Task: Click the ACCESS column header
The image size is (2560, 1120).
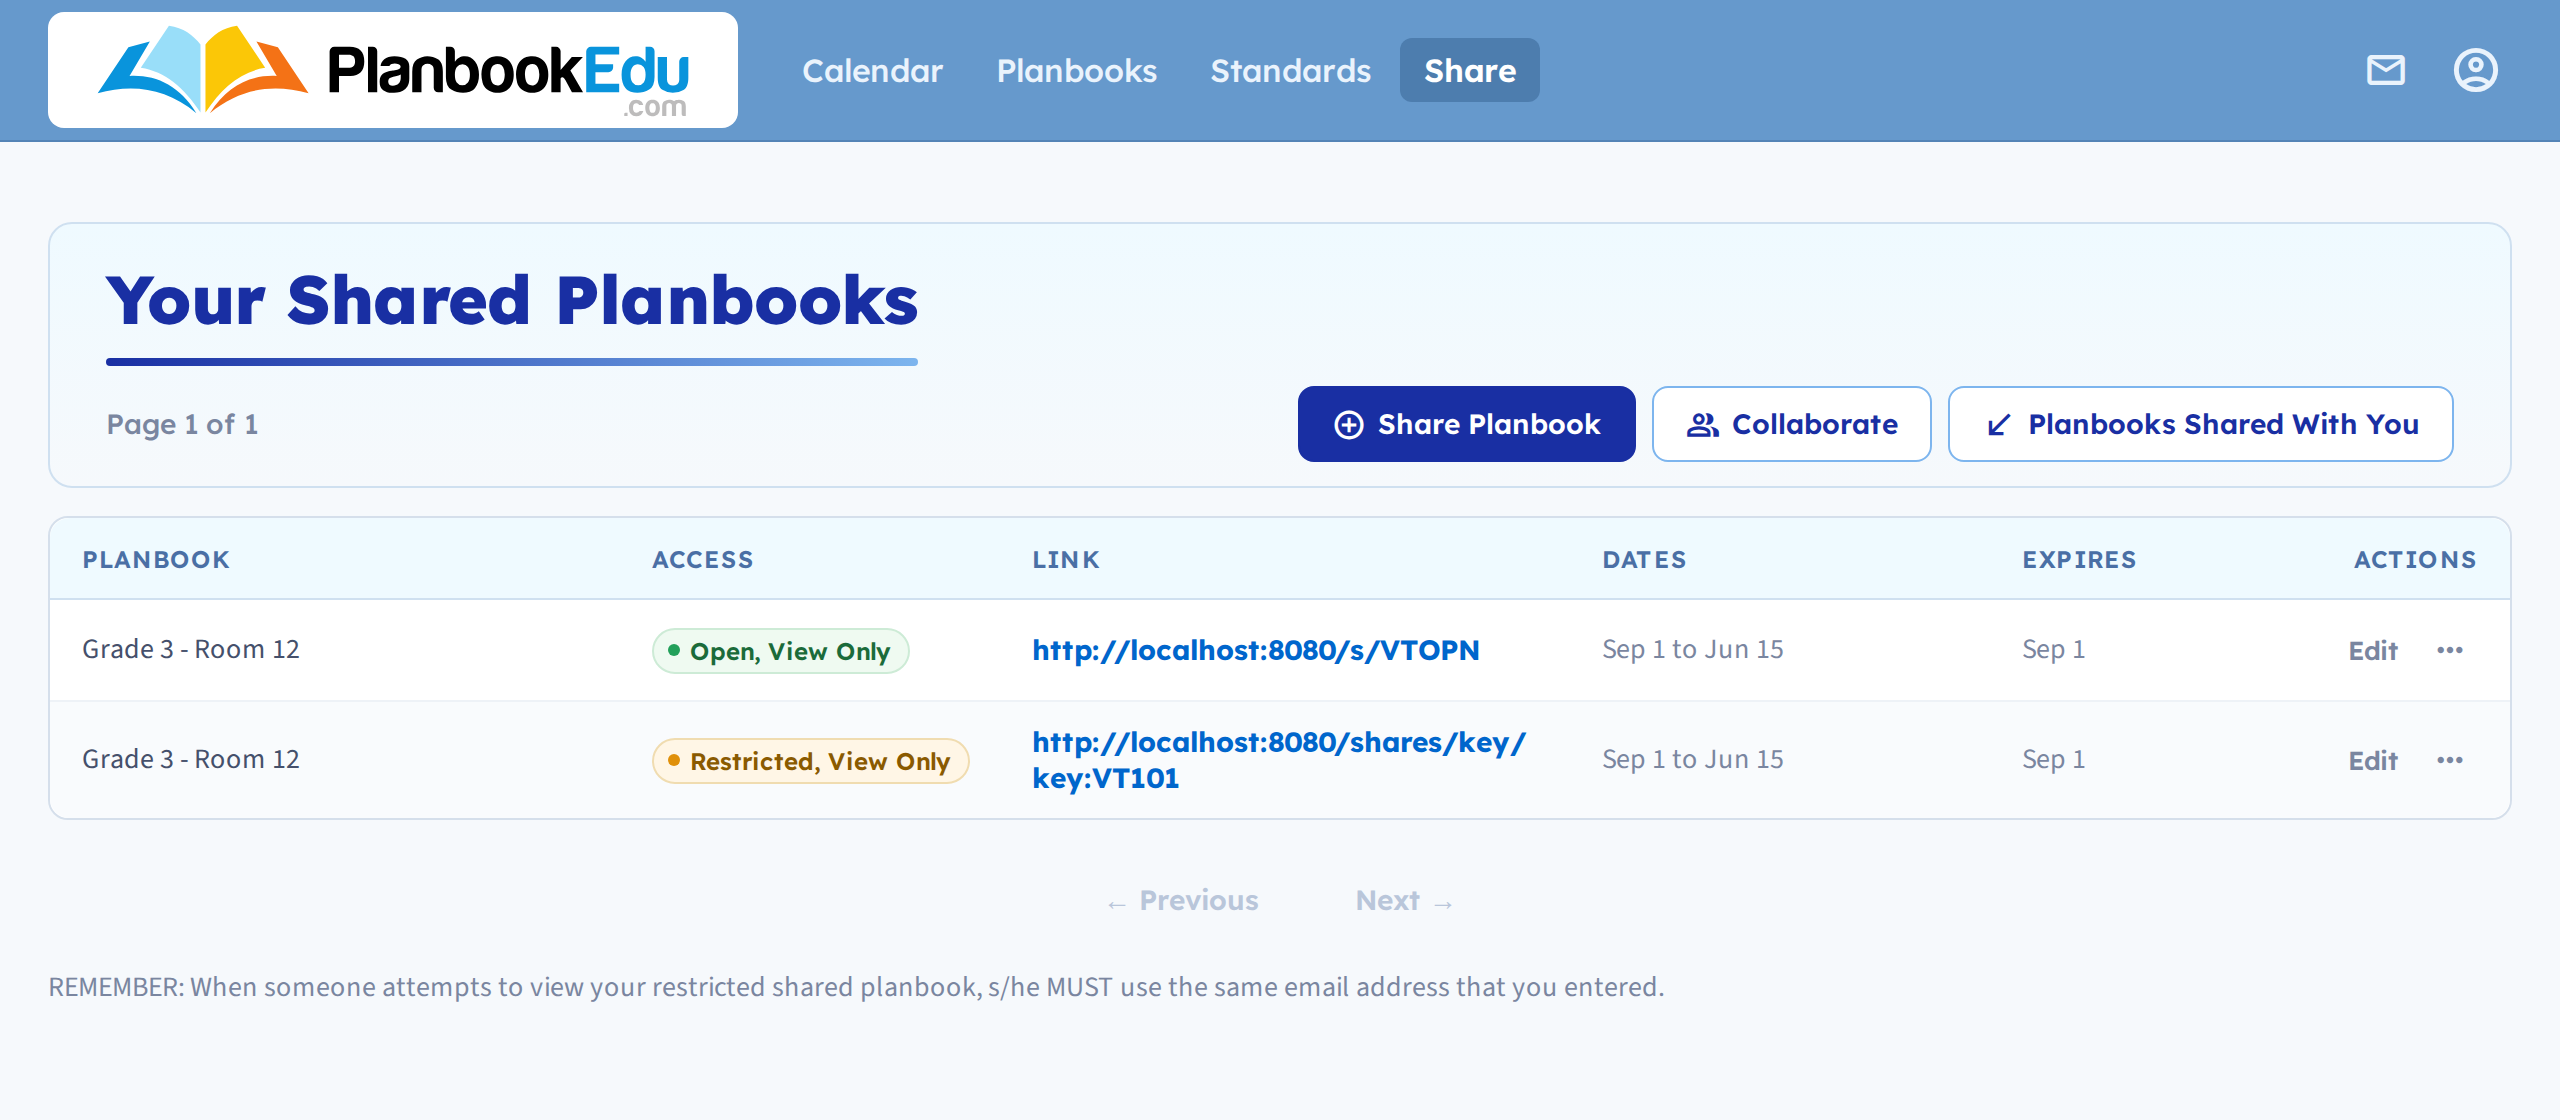Action: [x=703, y=559]
